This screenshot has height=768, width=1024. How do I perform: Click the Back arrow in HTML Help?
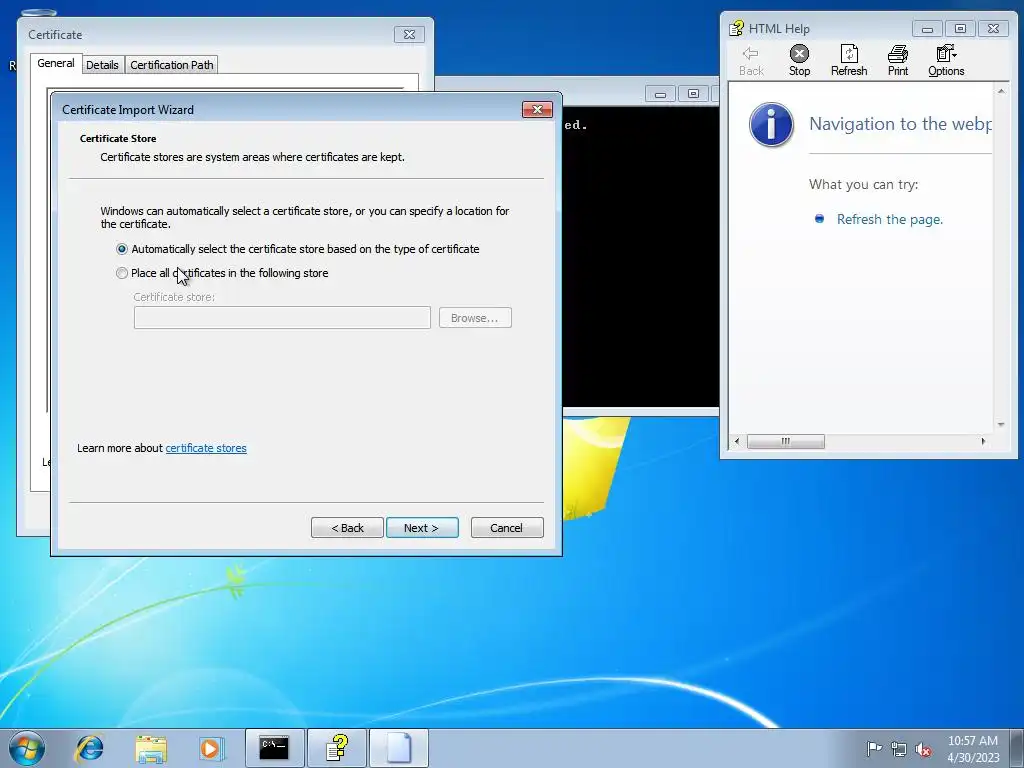(x=750, y=60)
